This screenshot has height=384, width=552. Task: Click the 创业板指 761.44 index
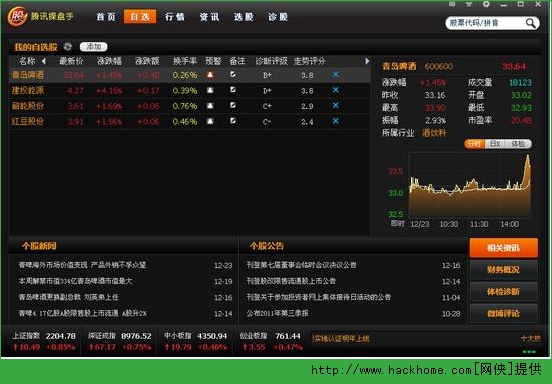pos(271,341)
